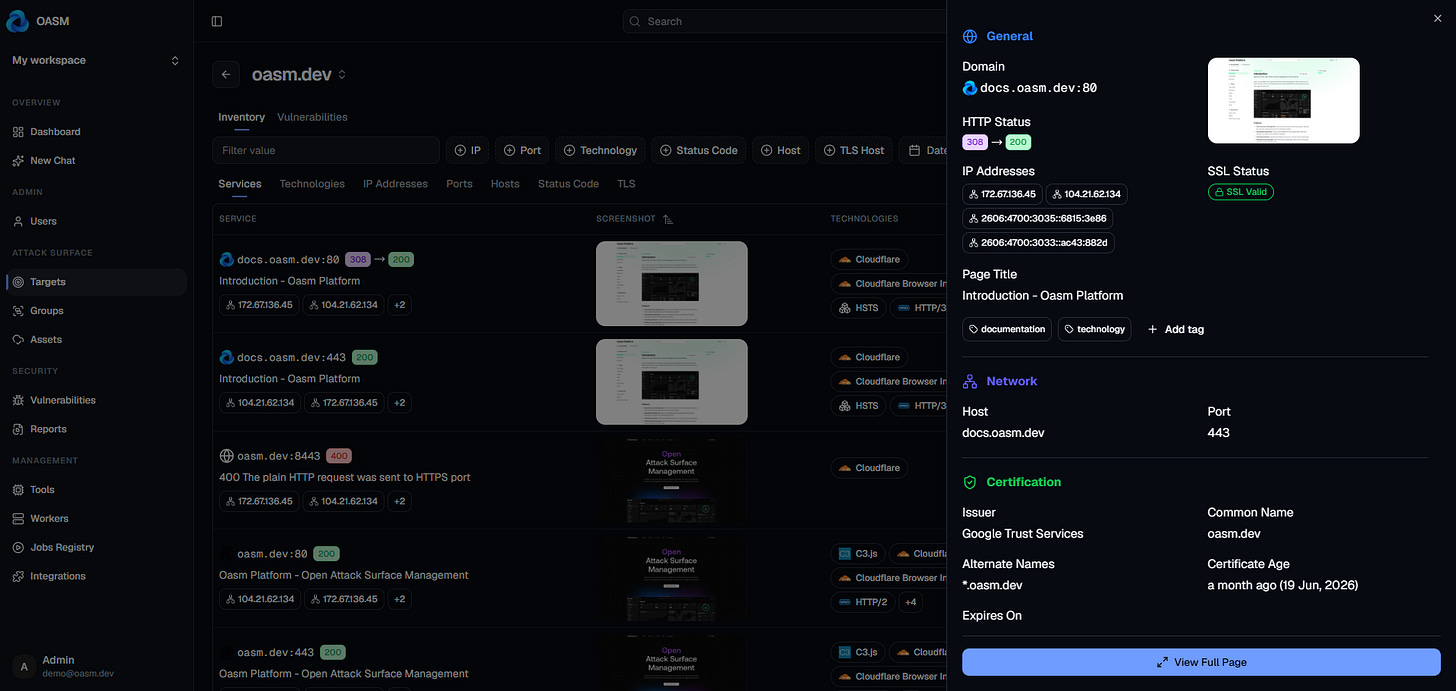Image resolution: width=1456 pixels, height=691 pixels.
Task: Click IPv6 2606:4700:3033::ac43:882d chip
Action: [x=1038, y=242]
